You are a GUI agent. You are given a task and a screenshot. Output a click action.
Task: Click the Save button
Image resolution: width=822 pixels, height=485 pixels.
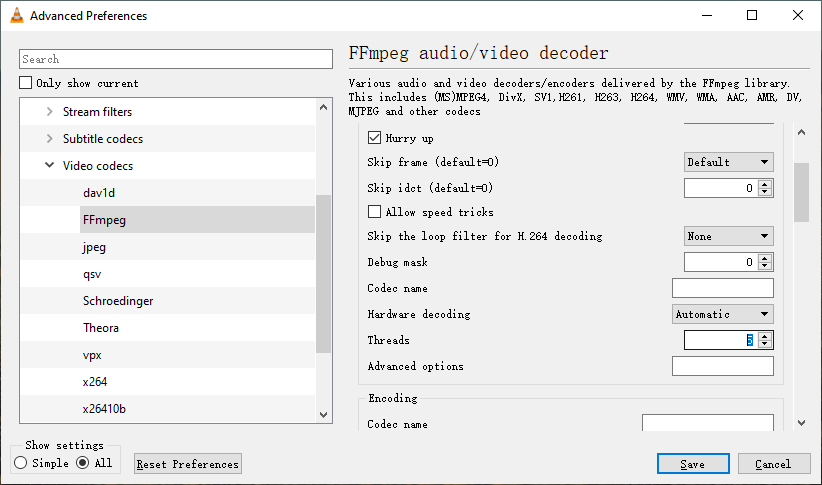(x=693, y=464)
